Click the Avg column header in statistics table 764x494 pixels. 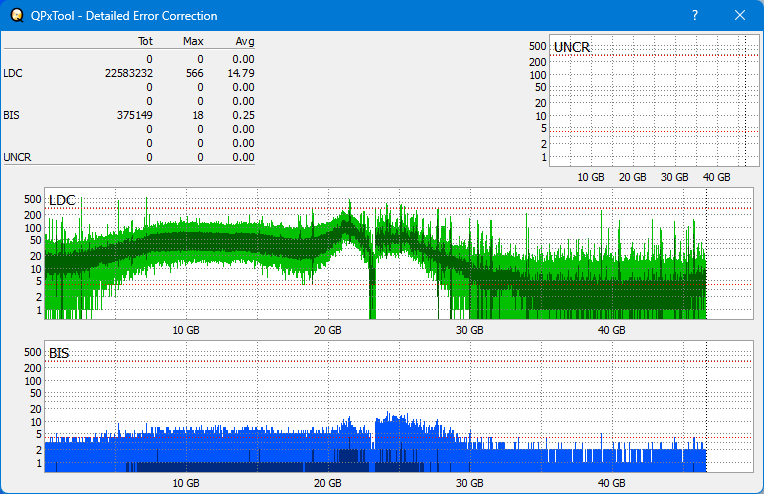245,41
